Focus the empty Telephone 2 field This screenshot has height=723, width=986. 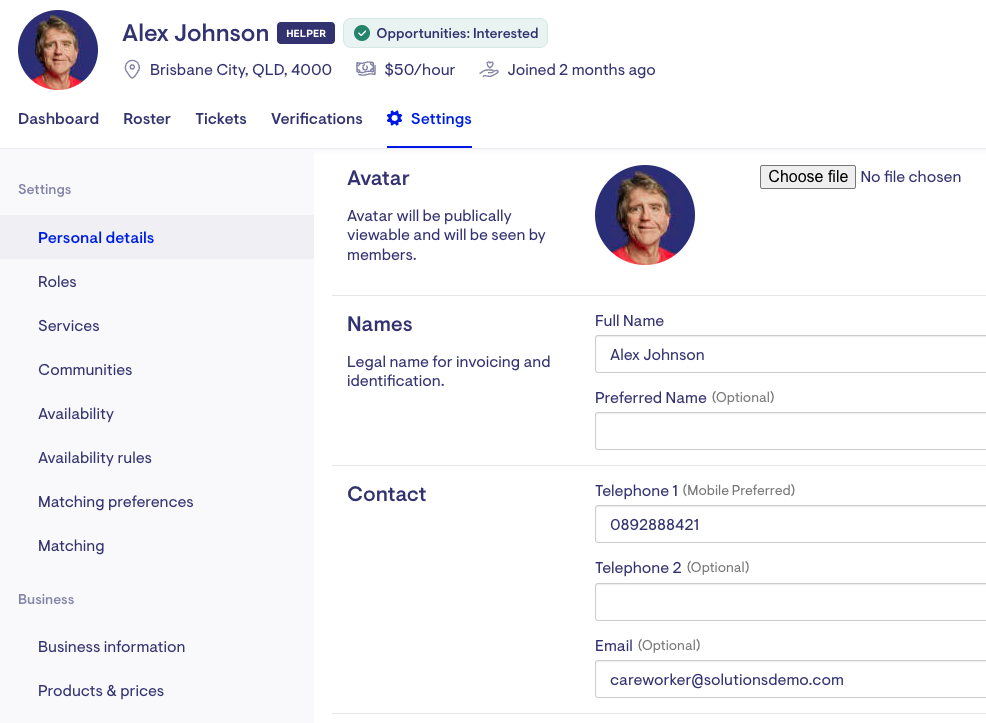tap(790, 602)
